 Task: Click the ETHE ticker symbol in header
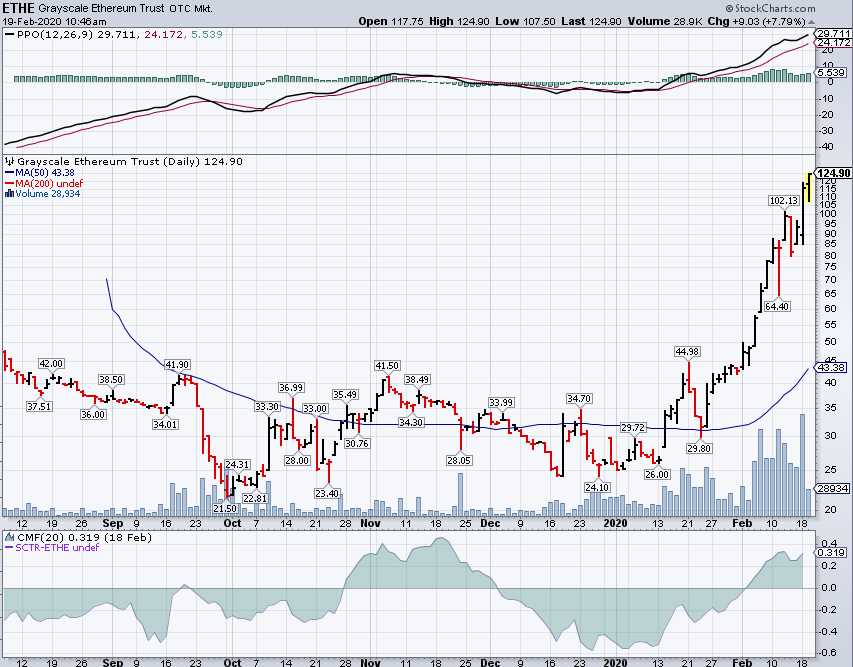pyautogui.click(x=18, y=8)
